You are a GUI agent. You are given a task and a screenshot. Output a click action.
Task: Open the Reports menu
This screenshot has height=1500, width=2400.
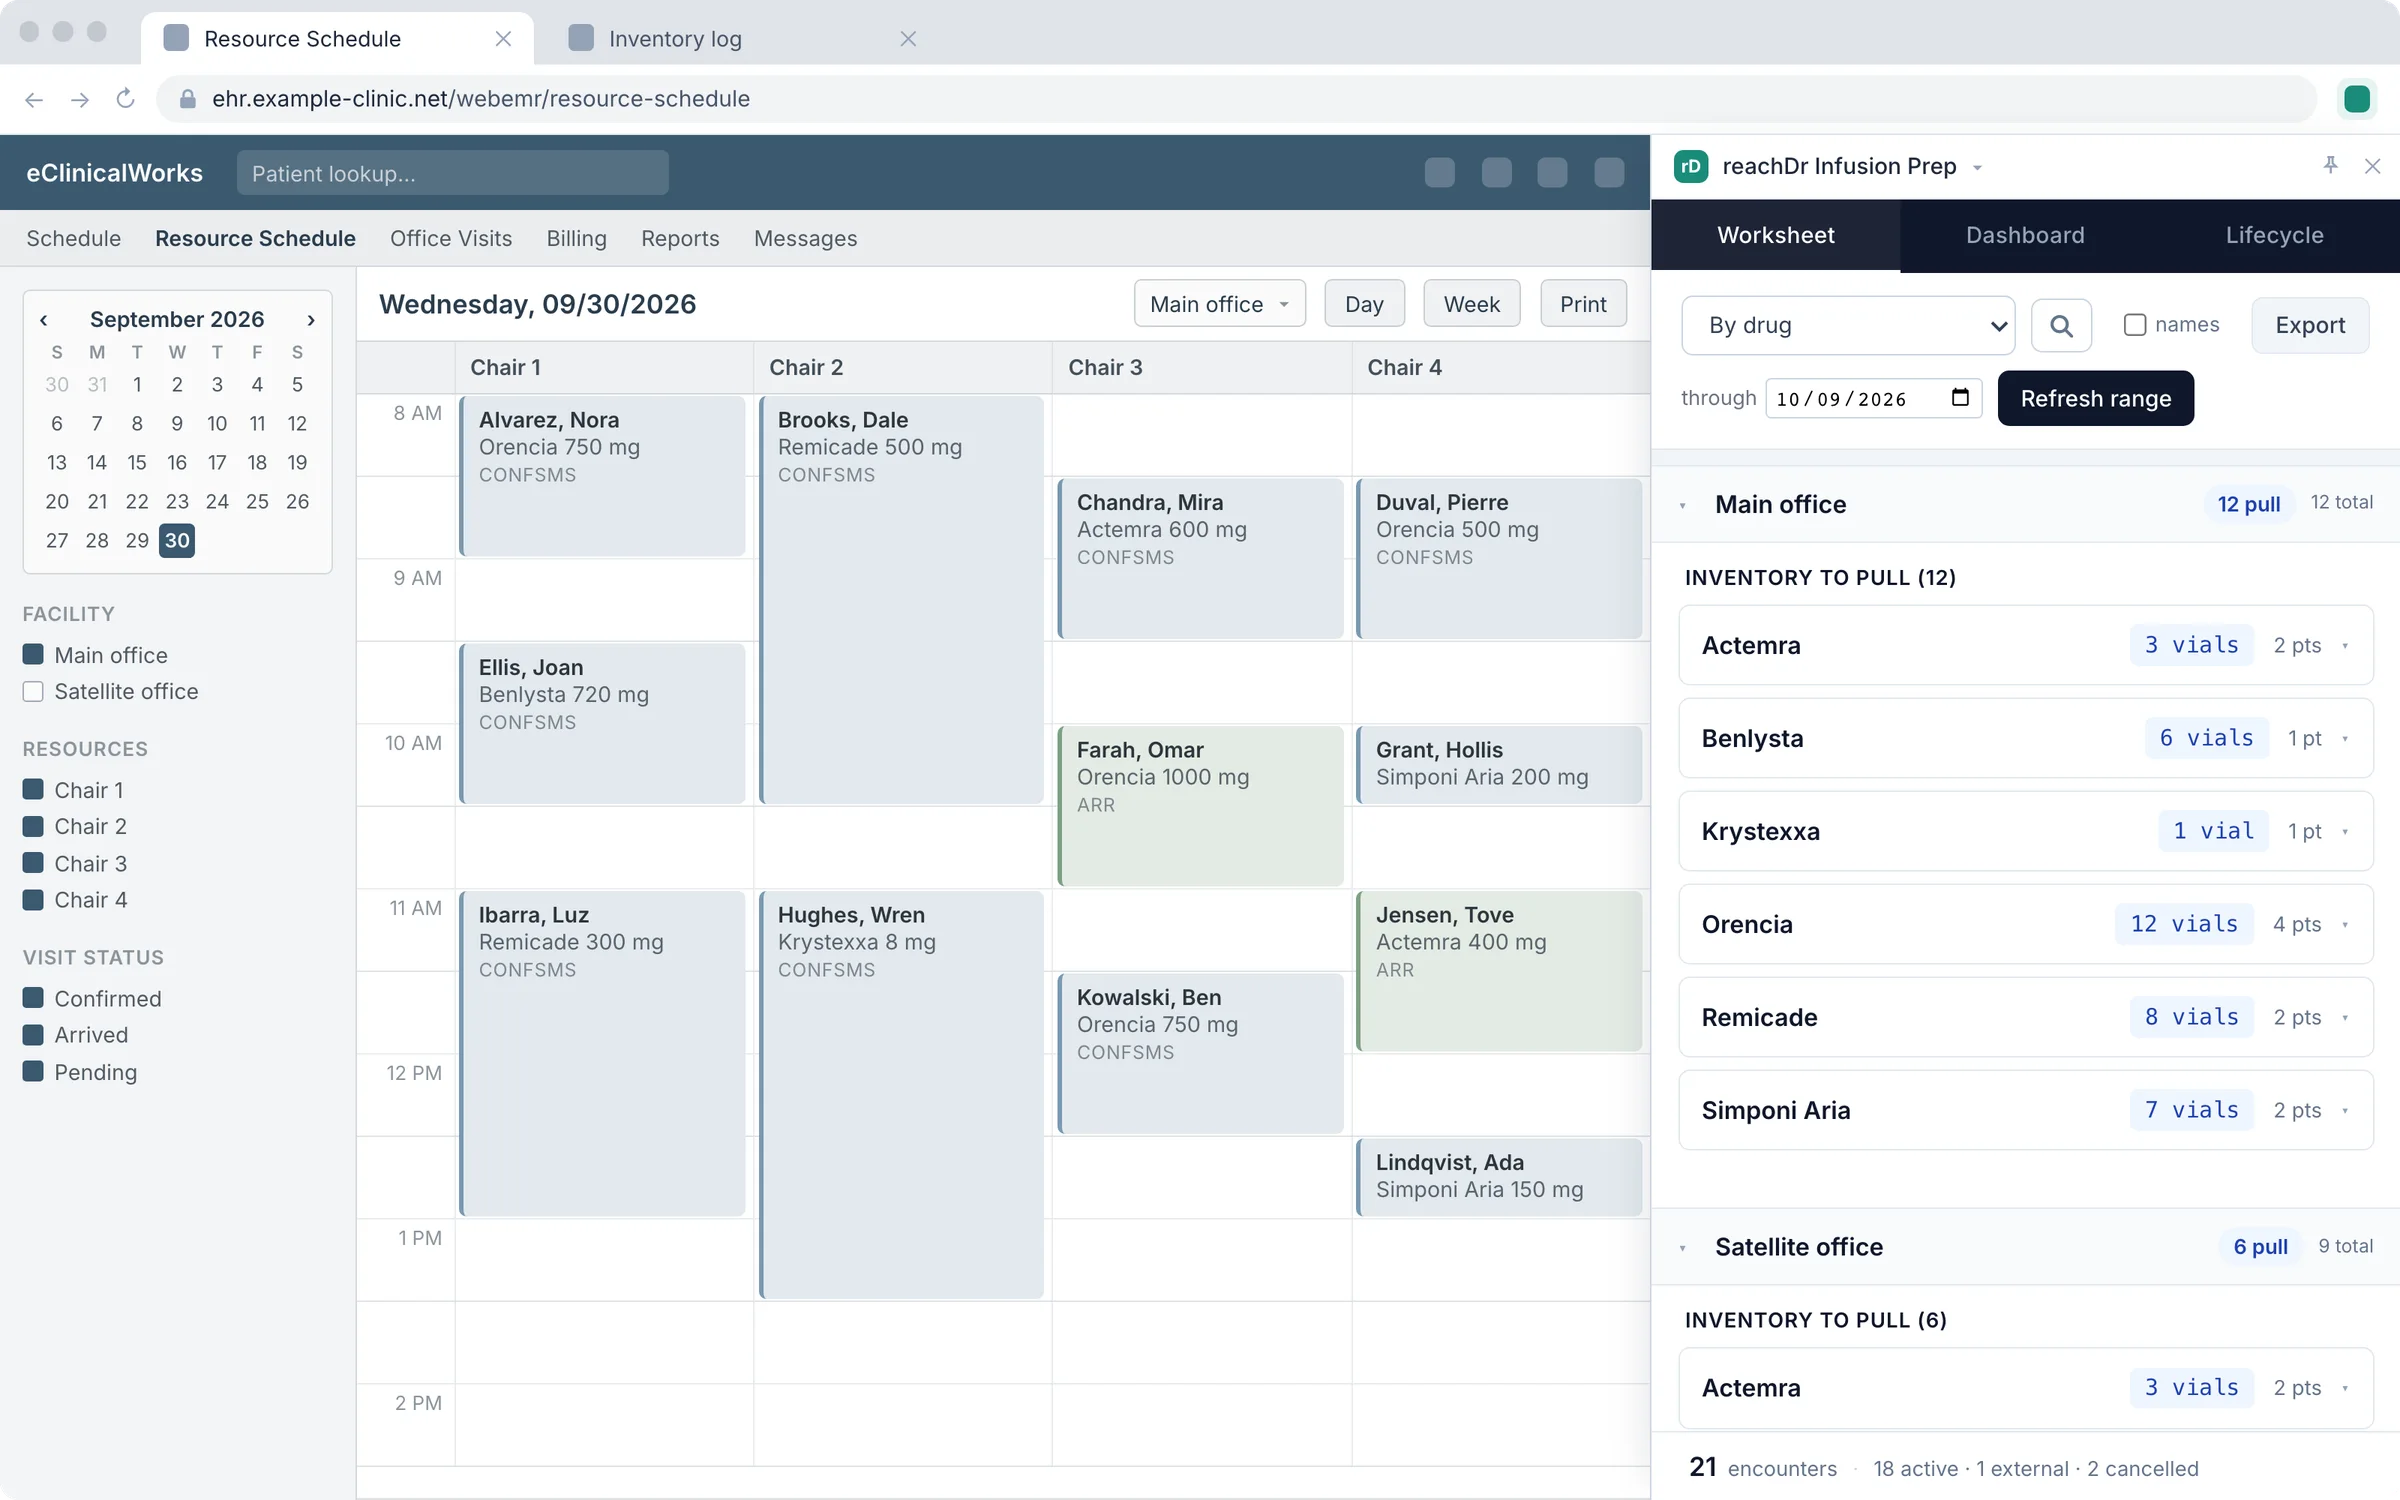(680, 238)
